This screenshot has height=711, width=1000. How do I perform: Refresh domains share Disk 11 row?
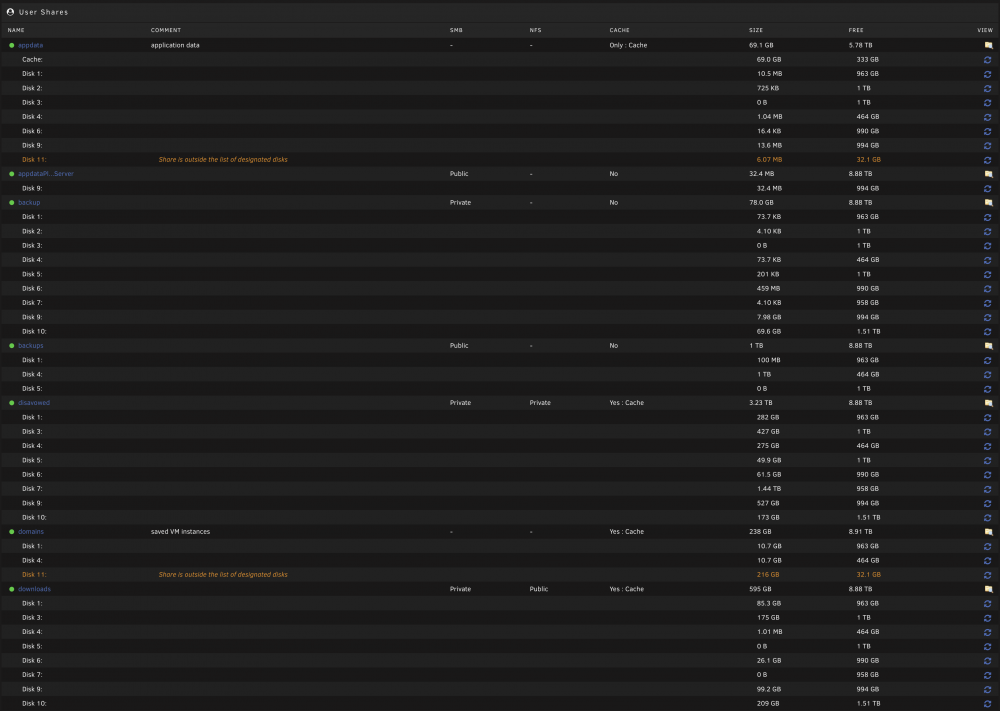pos(988,575)
